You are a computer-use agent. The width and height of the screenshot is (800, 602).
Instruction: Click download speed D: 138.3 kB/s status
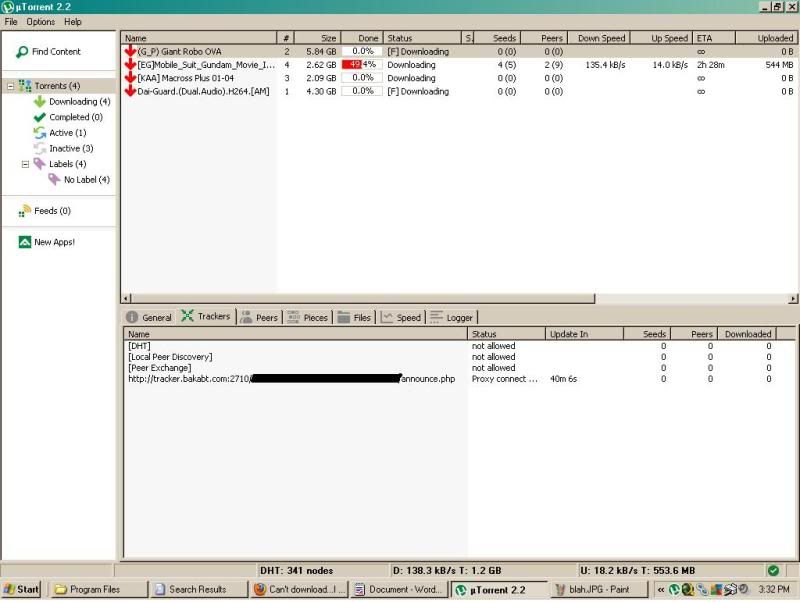click(x=447, y=570)
